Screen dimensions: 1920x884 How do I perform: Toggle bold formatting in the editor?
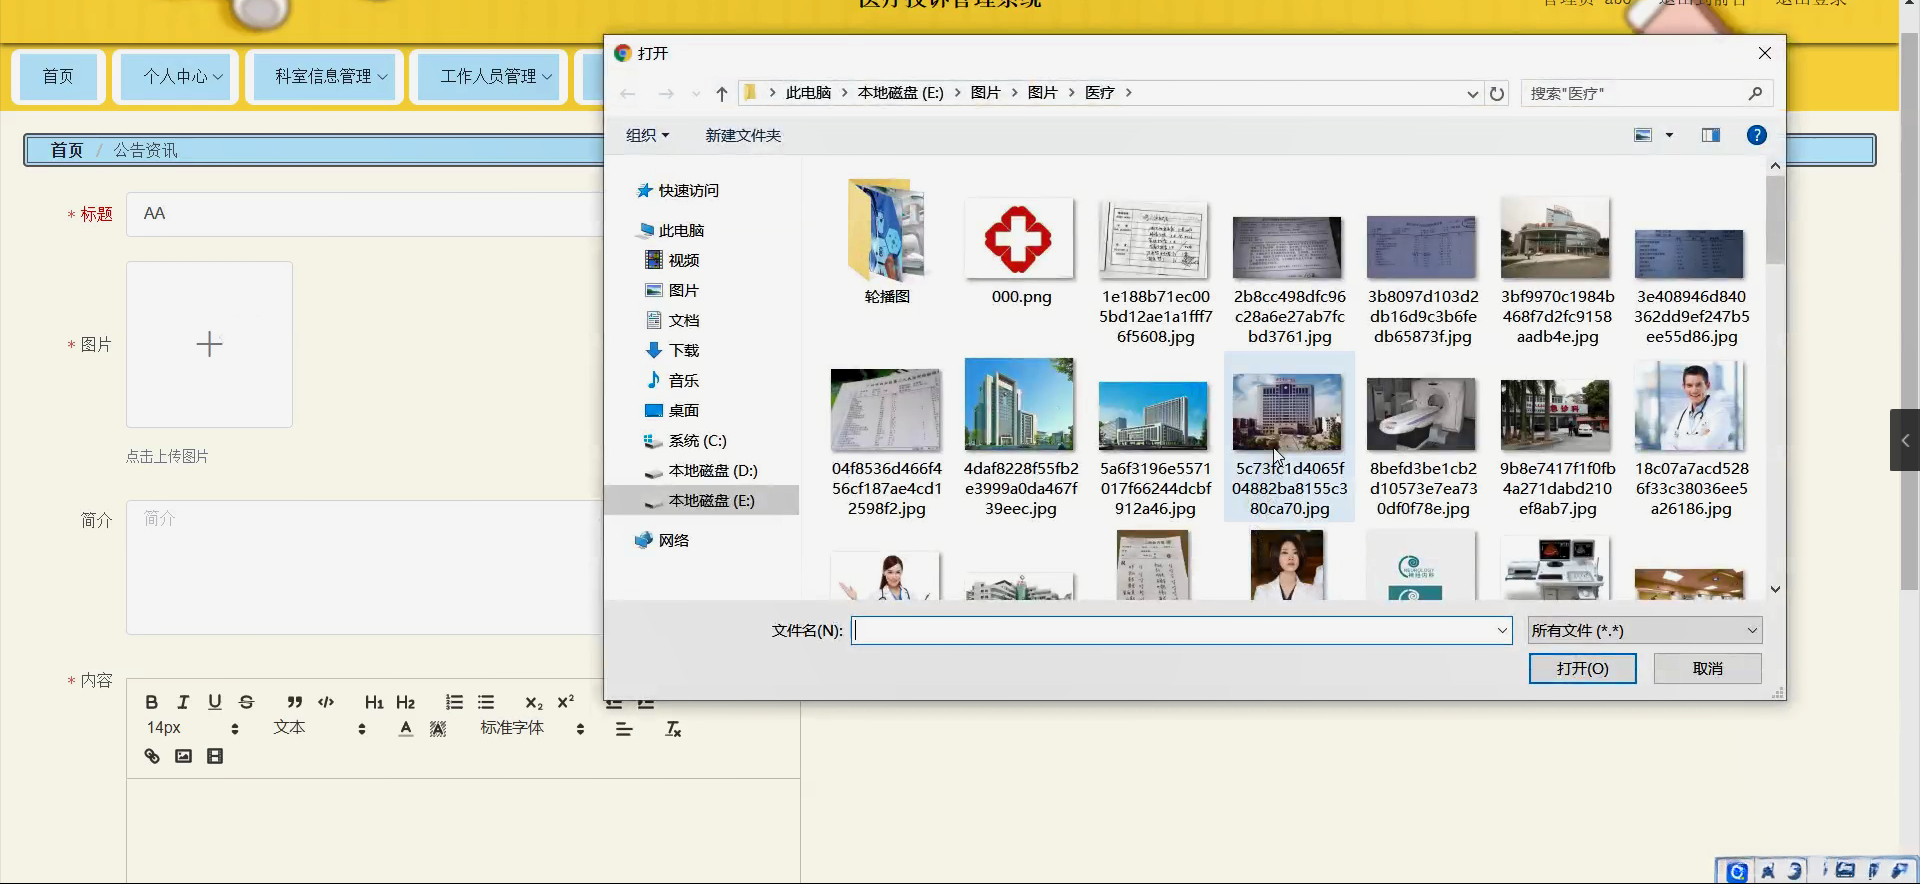151,702
